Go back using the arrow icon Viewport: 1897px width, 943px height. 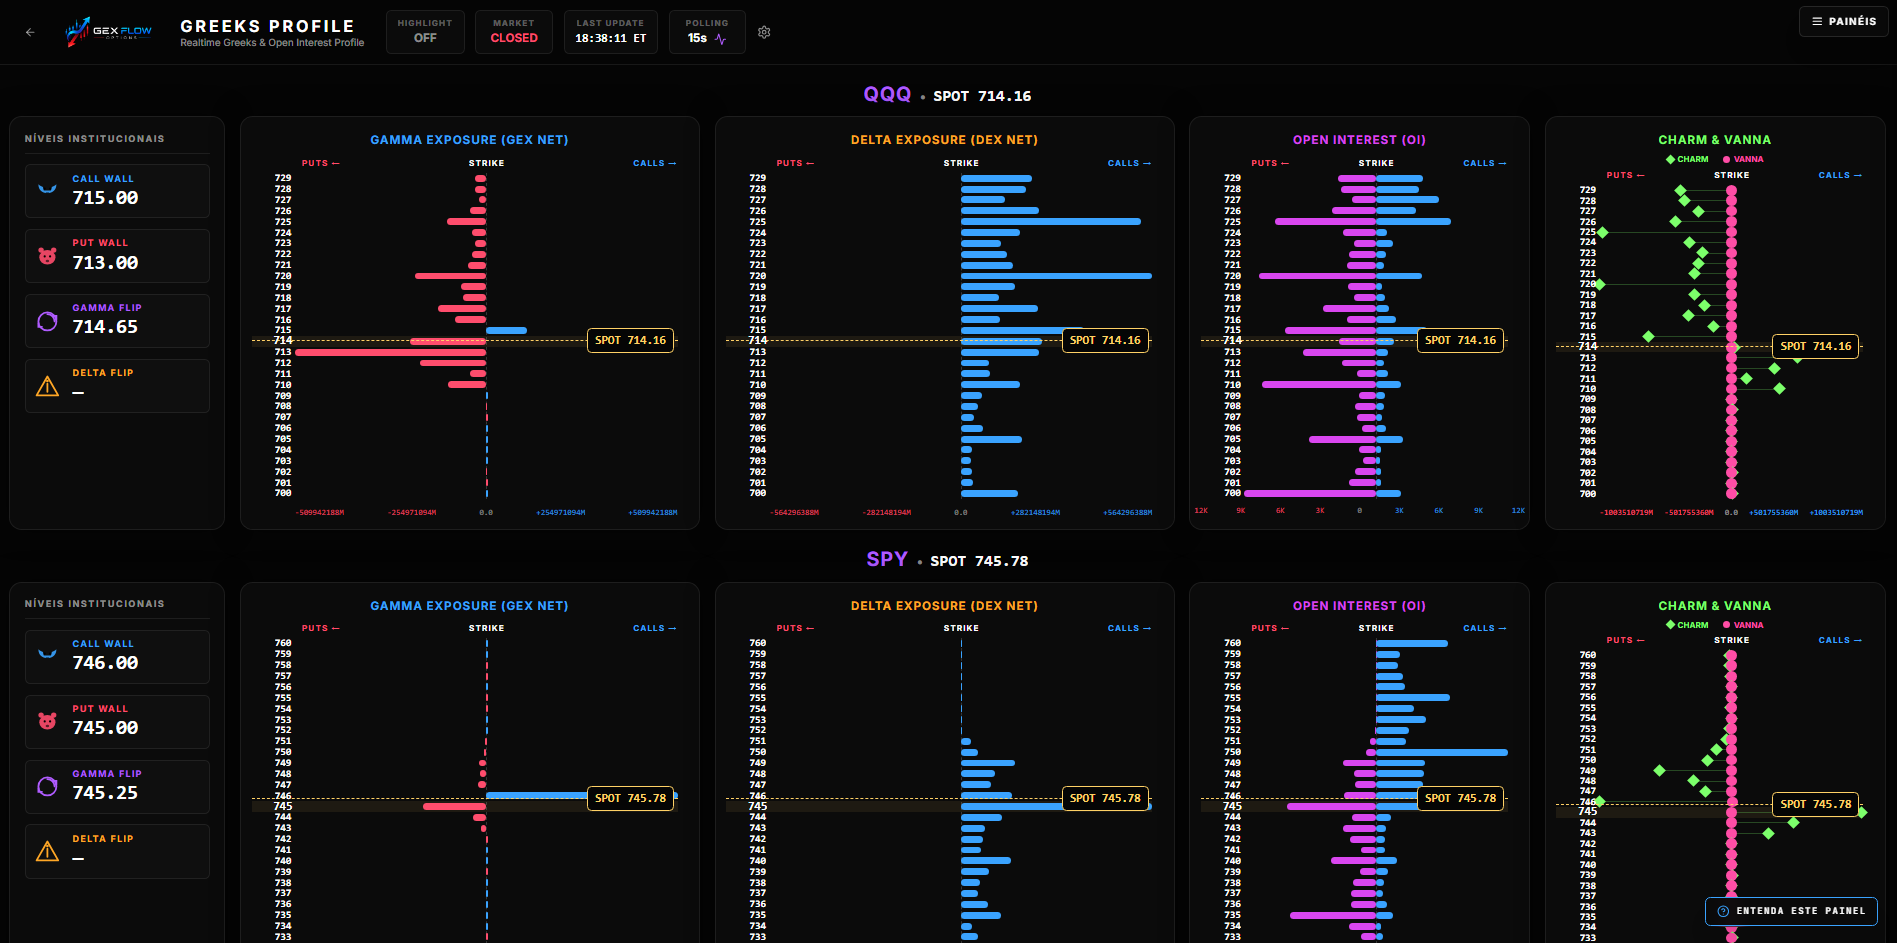tap(30, 32)
